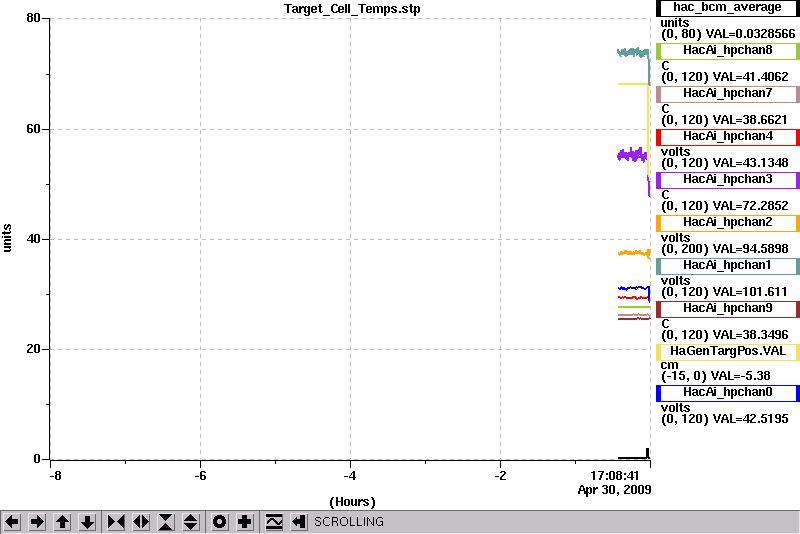Viewport: 800px width, 534px height.
Task: Click the y-axis tick label 20
Action: [x=33, y=349]
